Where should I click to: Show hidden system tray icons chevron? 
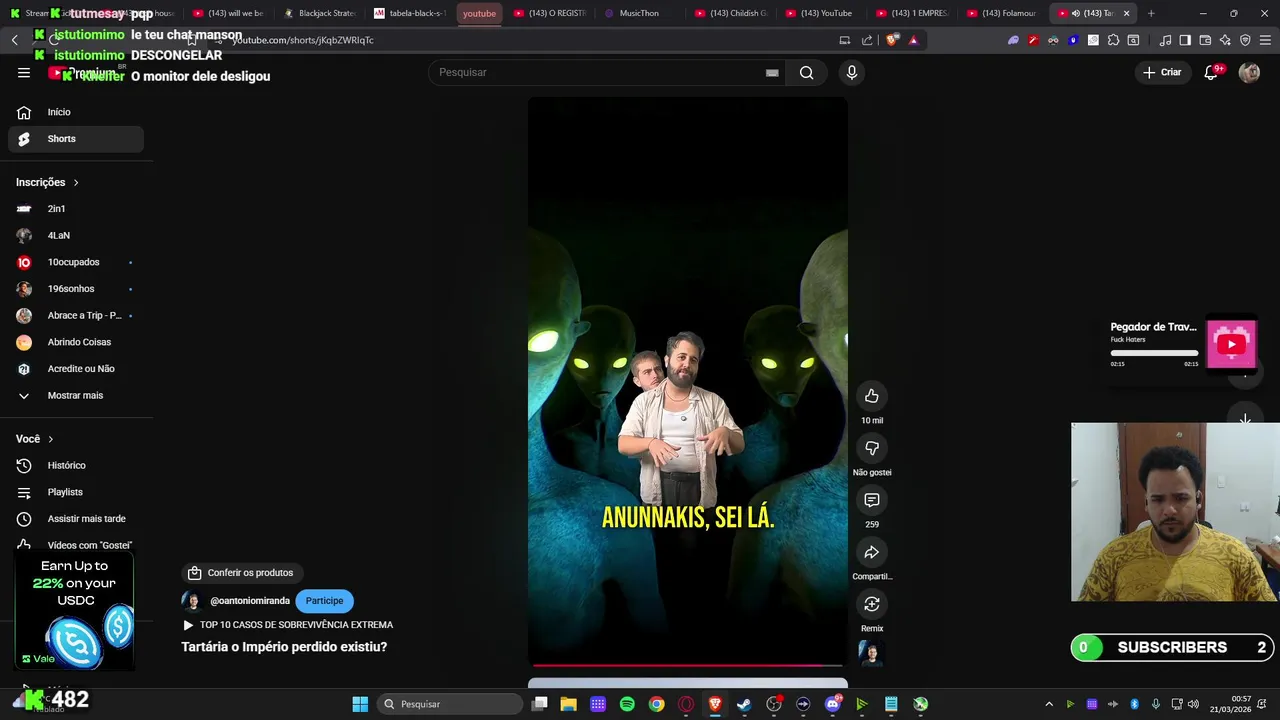(1049, 704)
